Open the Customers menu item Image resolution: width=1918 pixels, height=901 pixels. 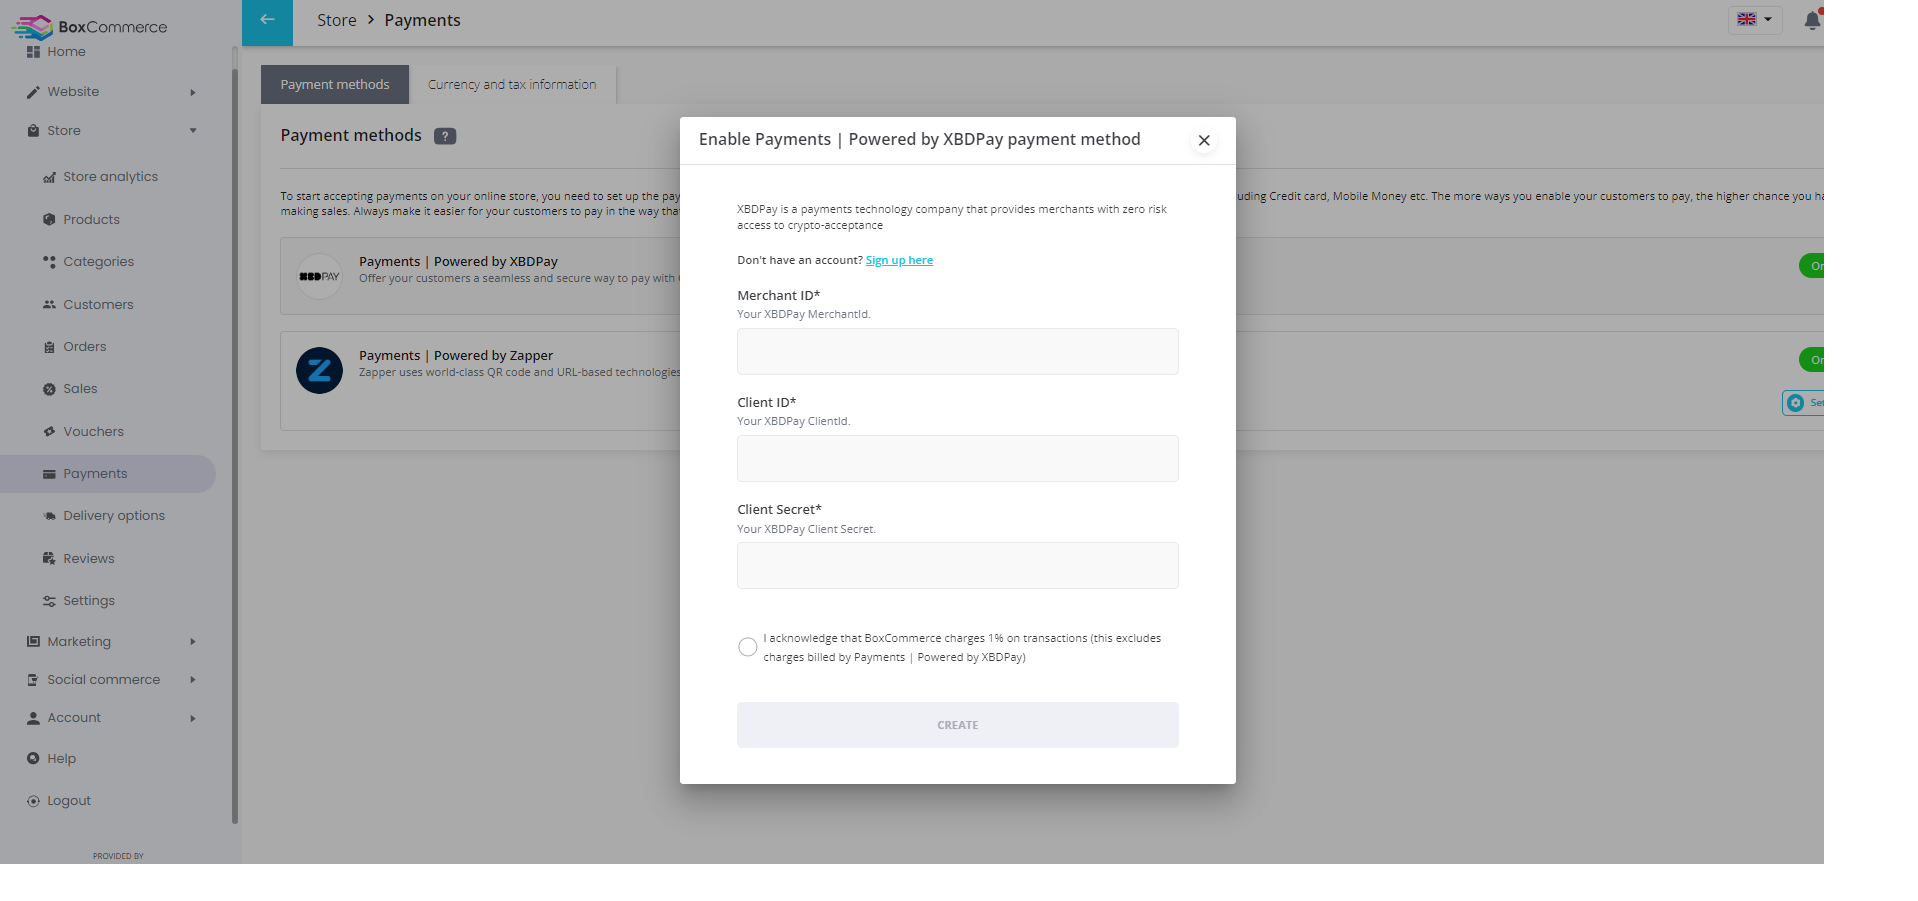98,305
